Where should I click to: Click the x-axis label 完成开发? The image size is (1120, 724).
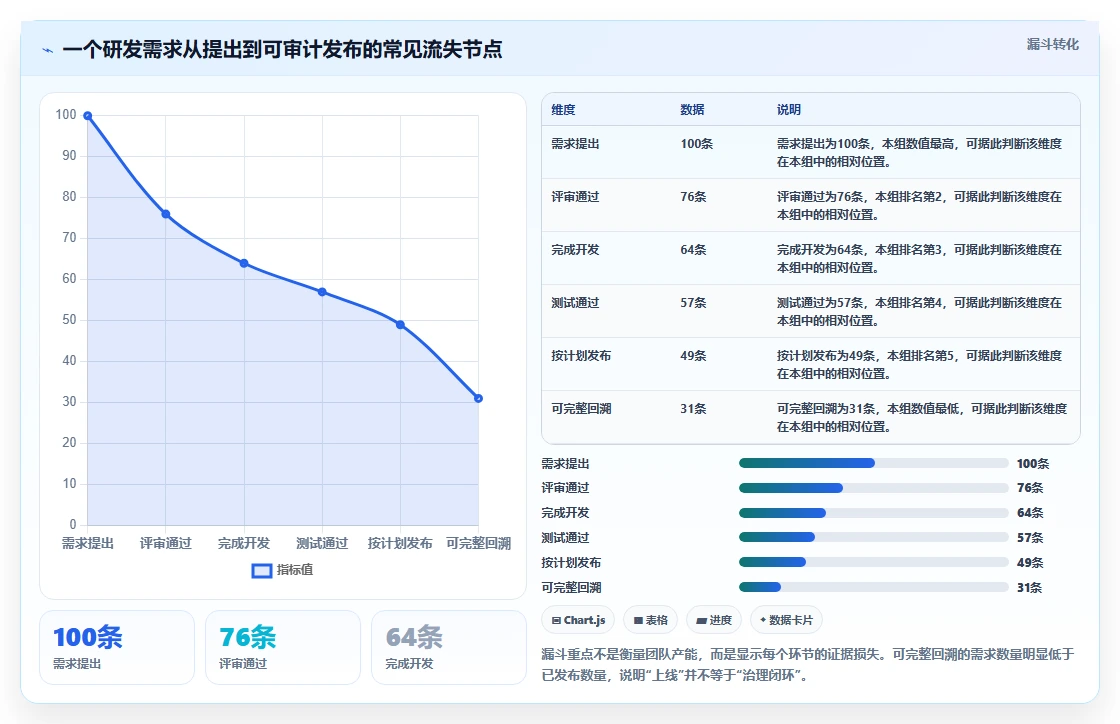pyautogui.click(x=244, y=543)
